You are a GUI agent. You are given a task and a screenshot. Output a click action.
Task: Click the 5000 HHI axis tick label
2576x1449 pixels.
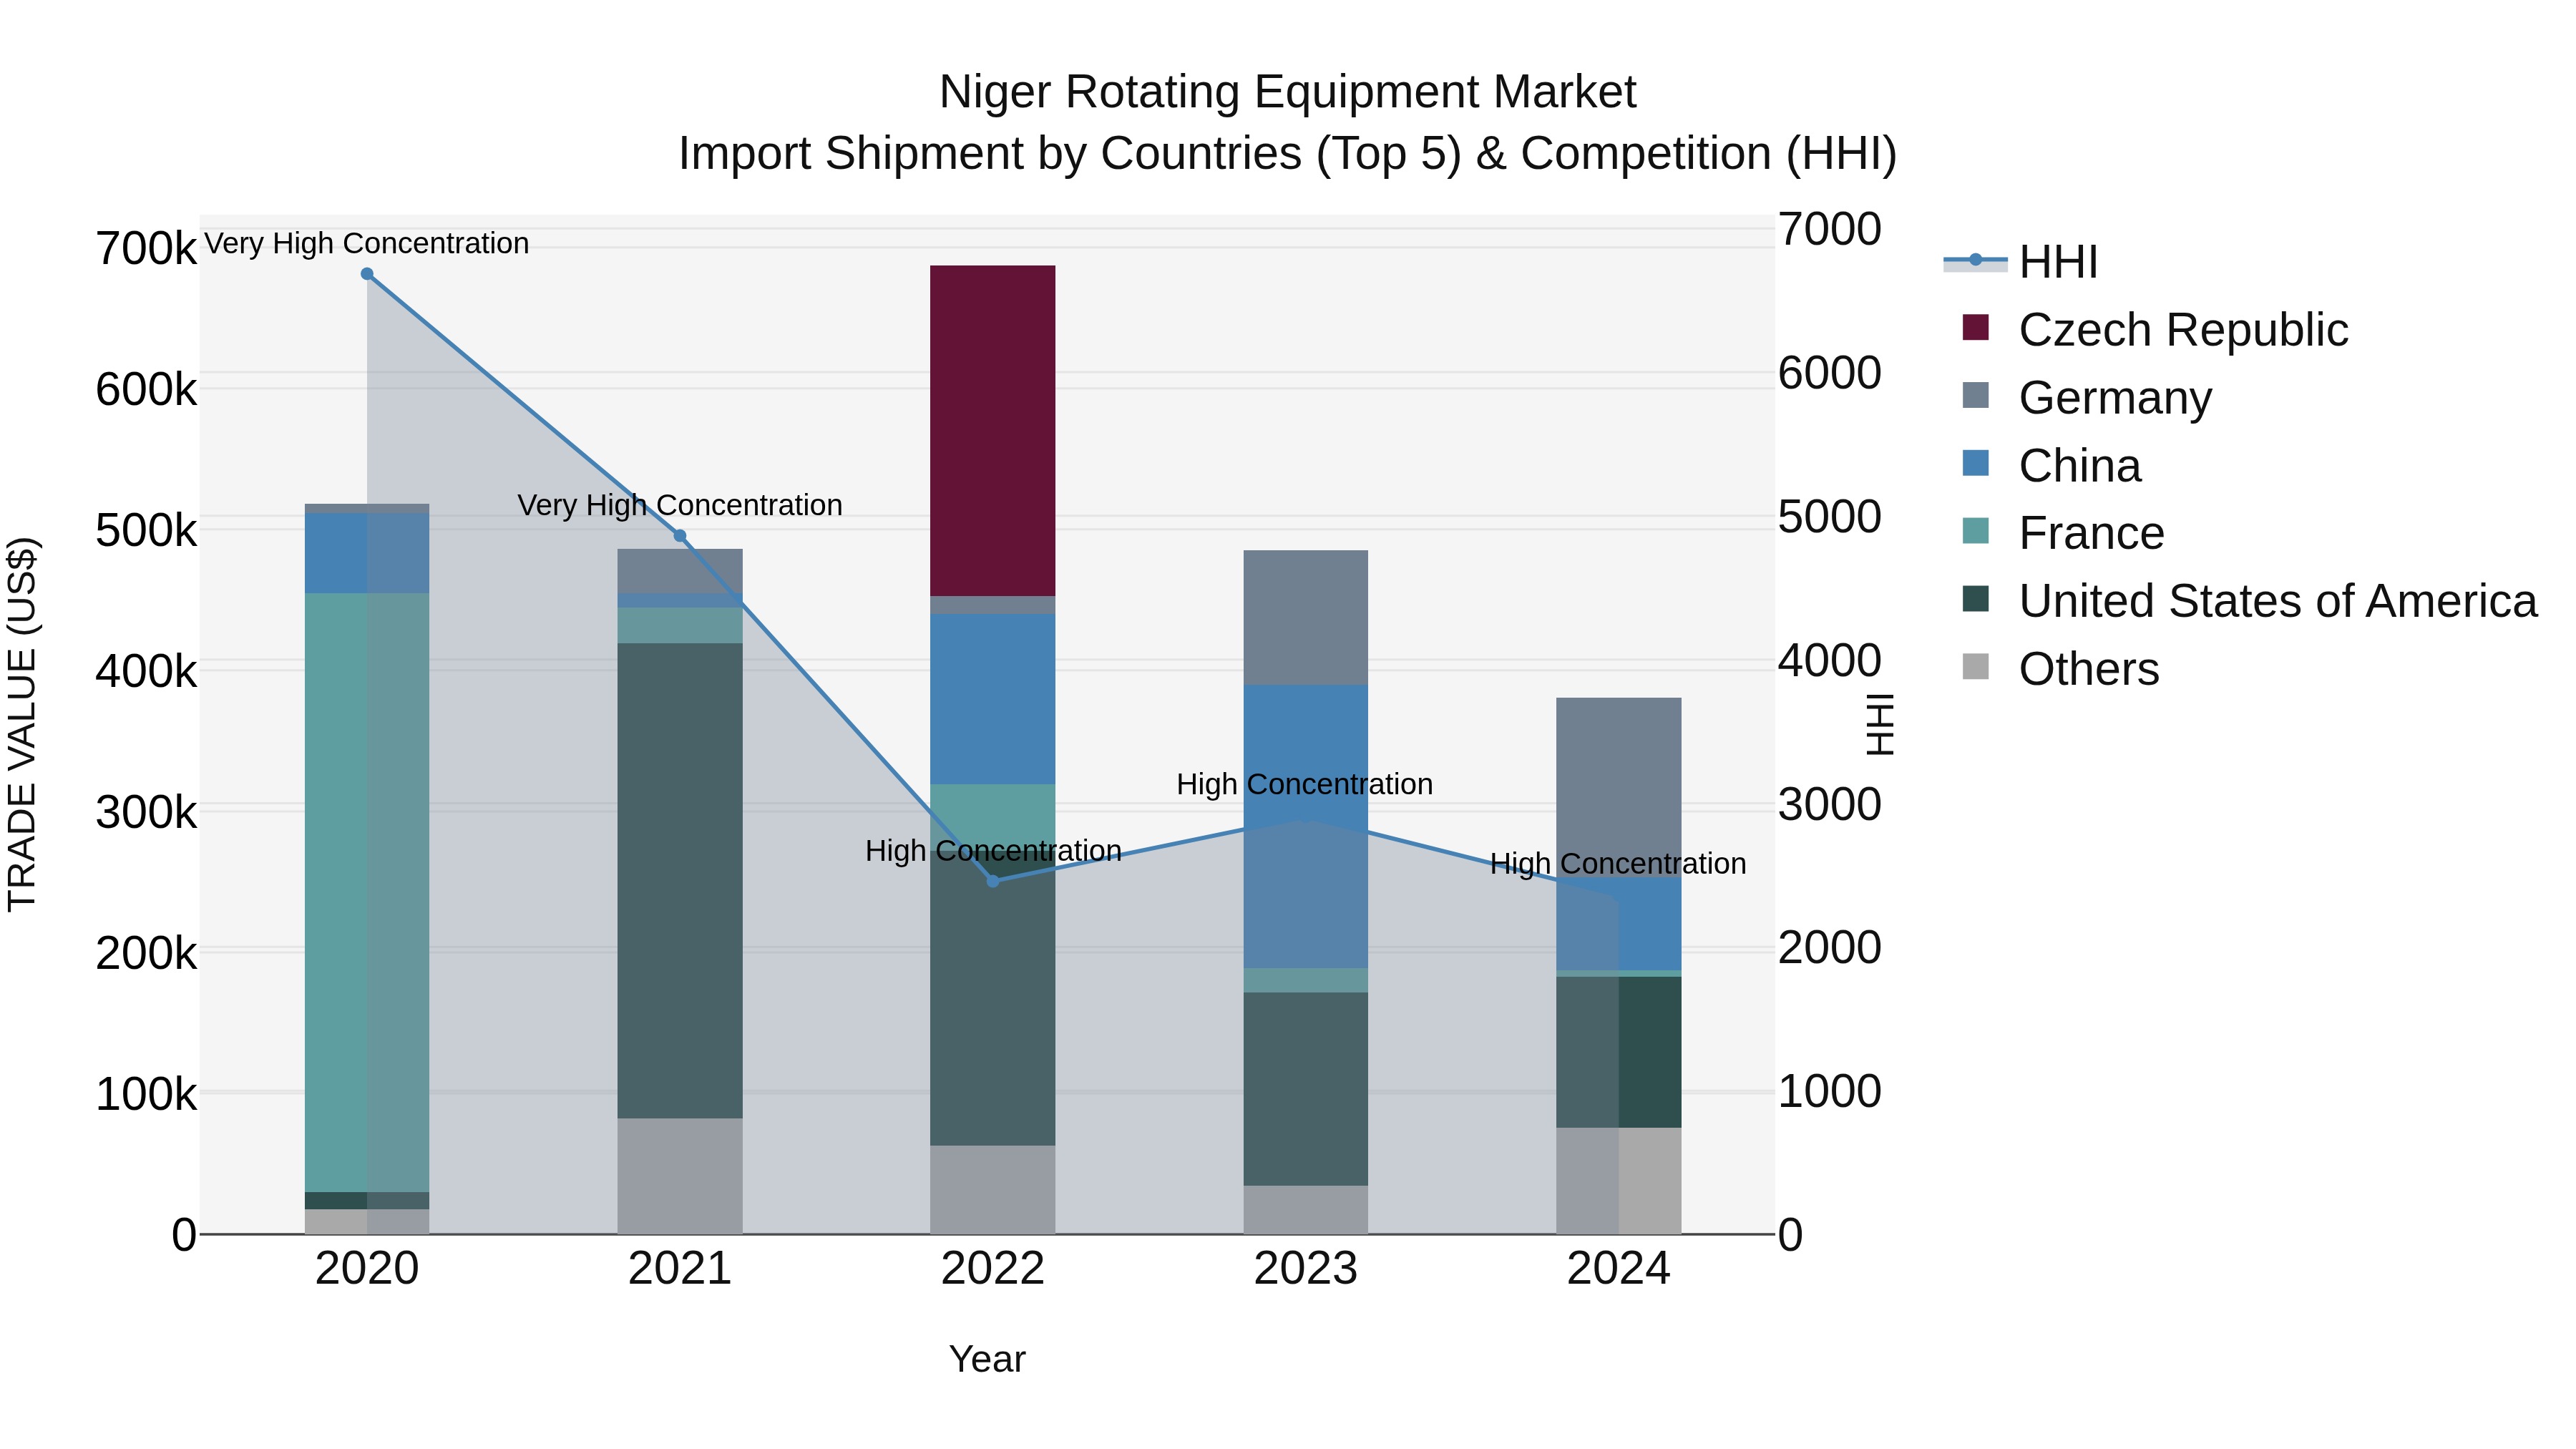pyautogui.click(x=1830, y=517)
